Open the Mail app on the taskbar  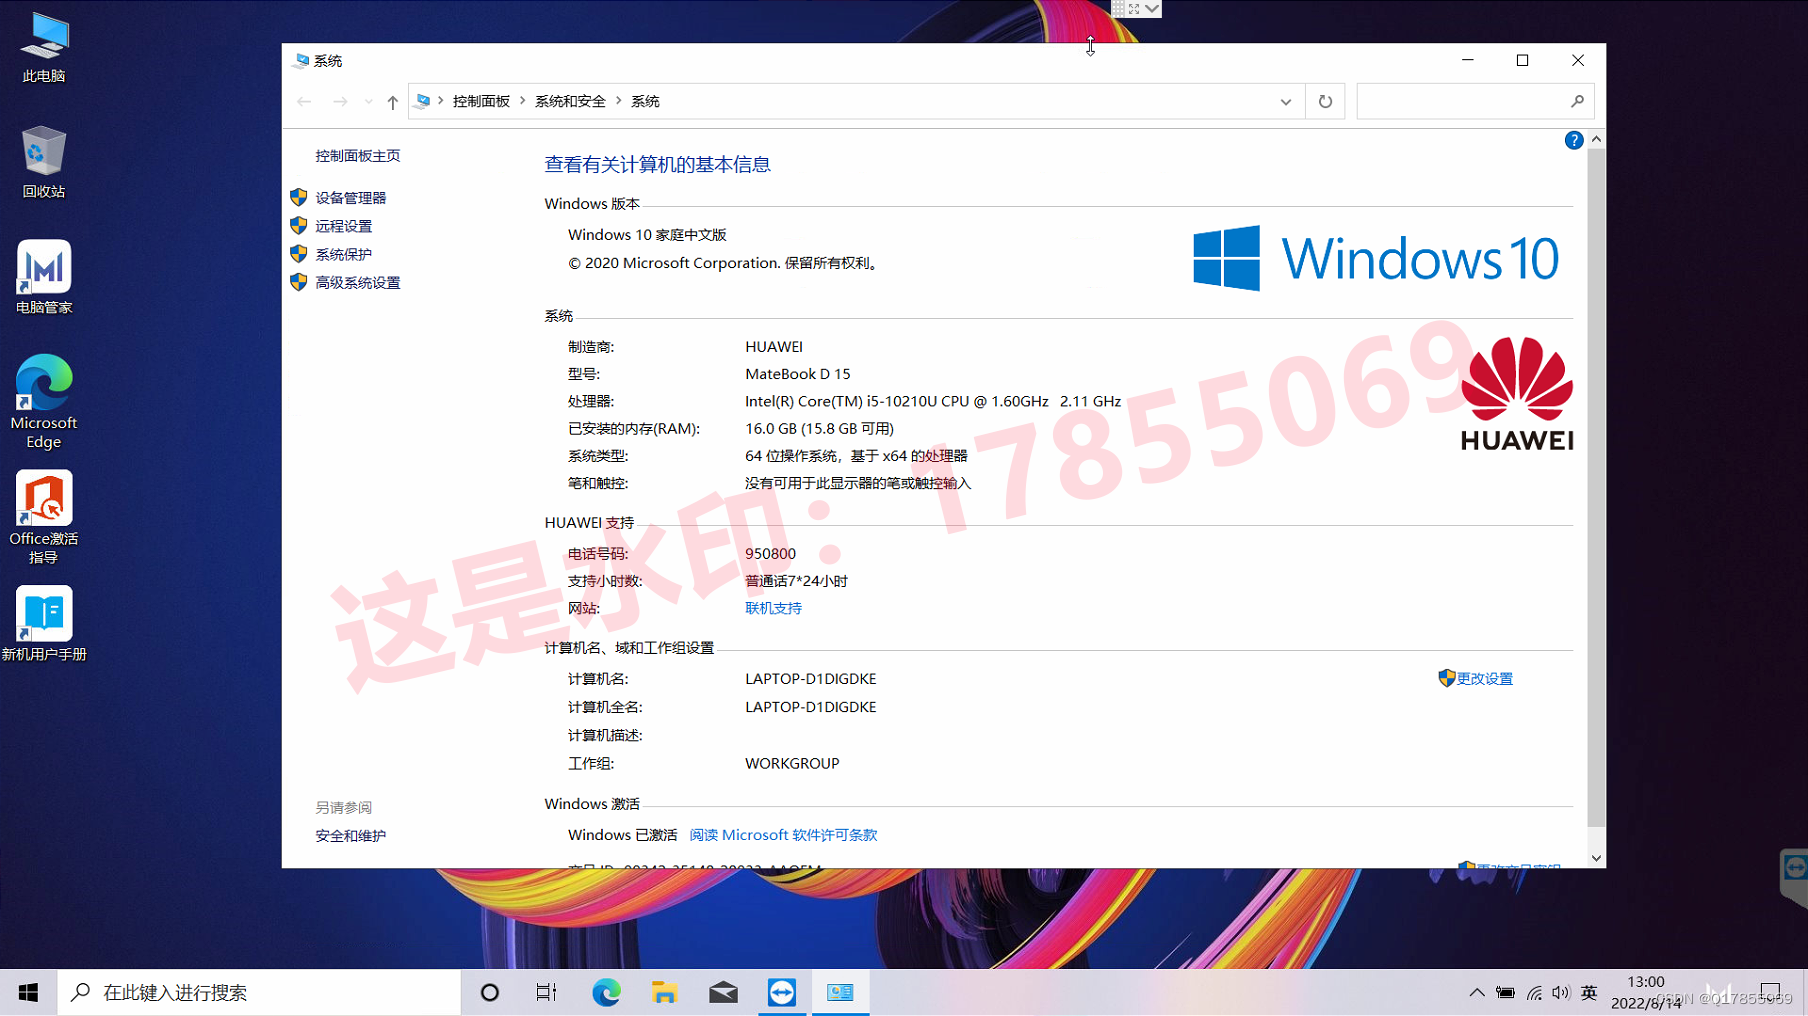tap(723, 992)
